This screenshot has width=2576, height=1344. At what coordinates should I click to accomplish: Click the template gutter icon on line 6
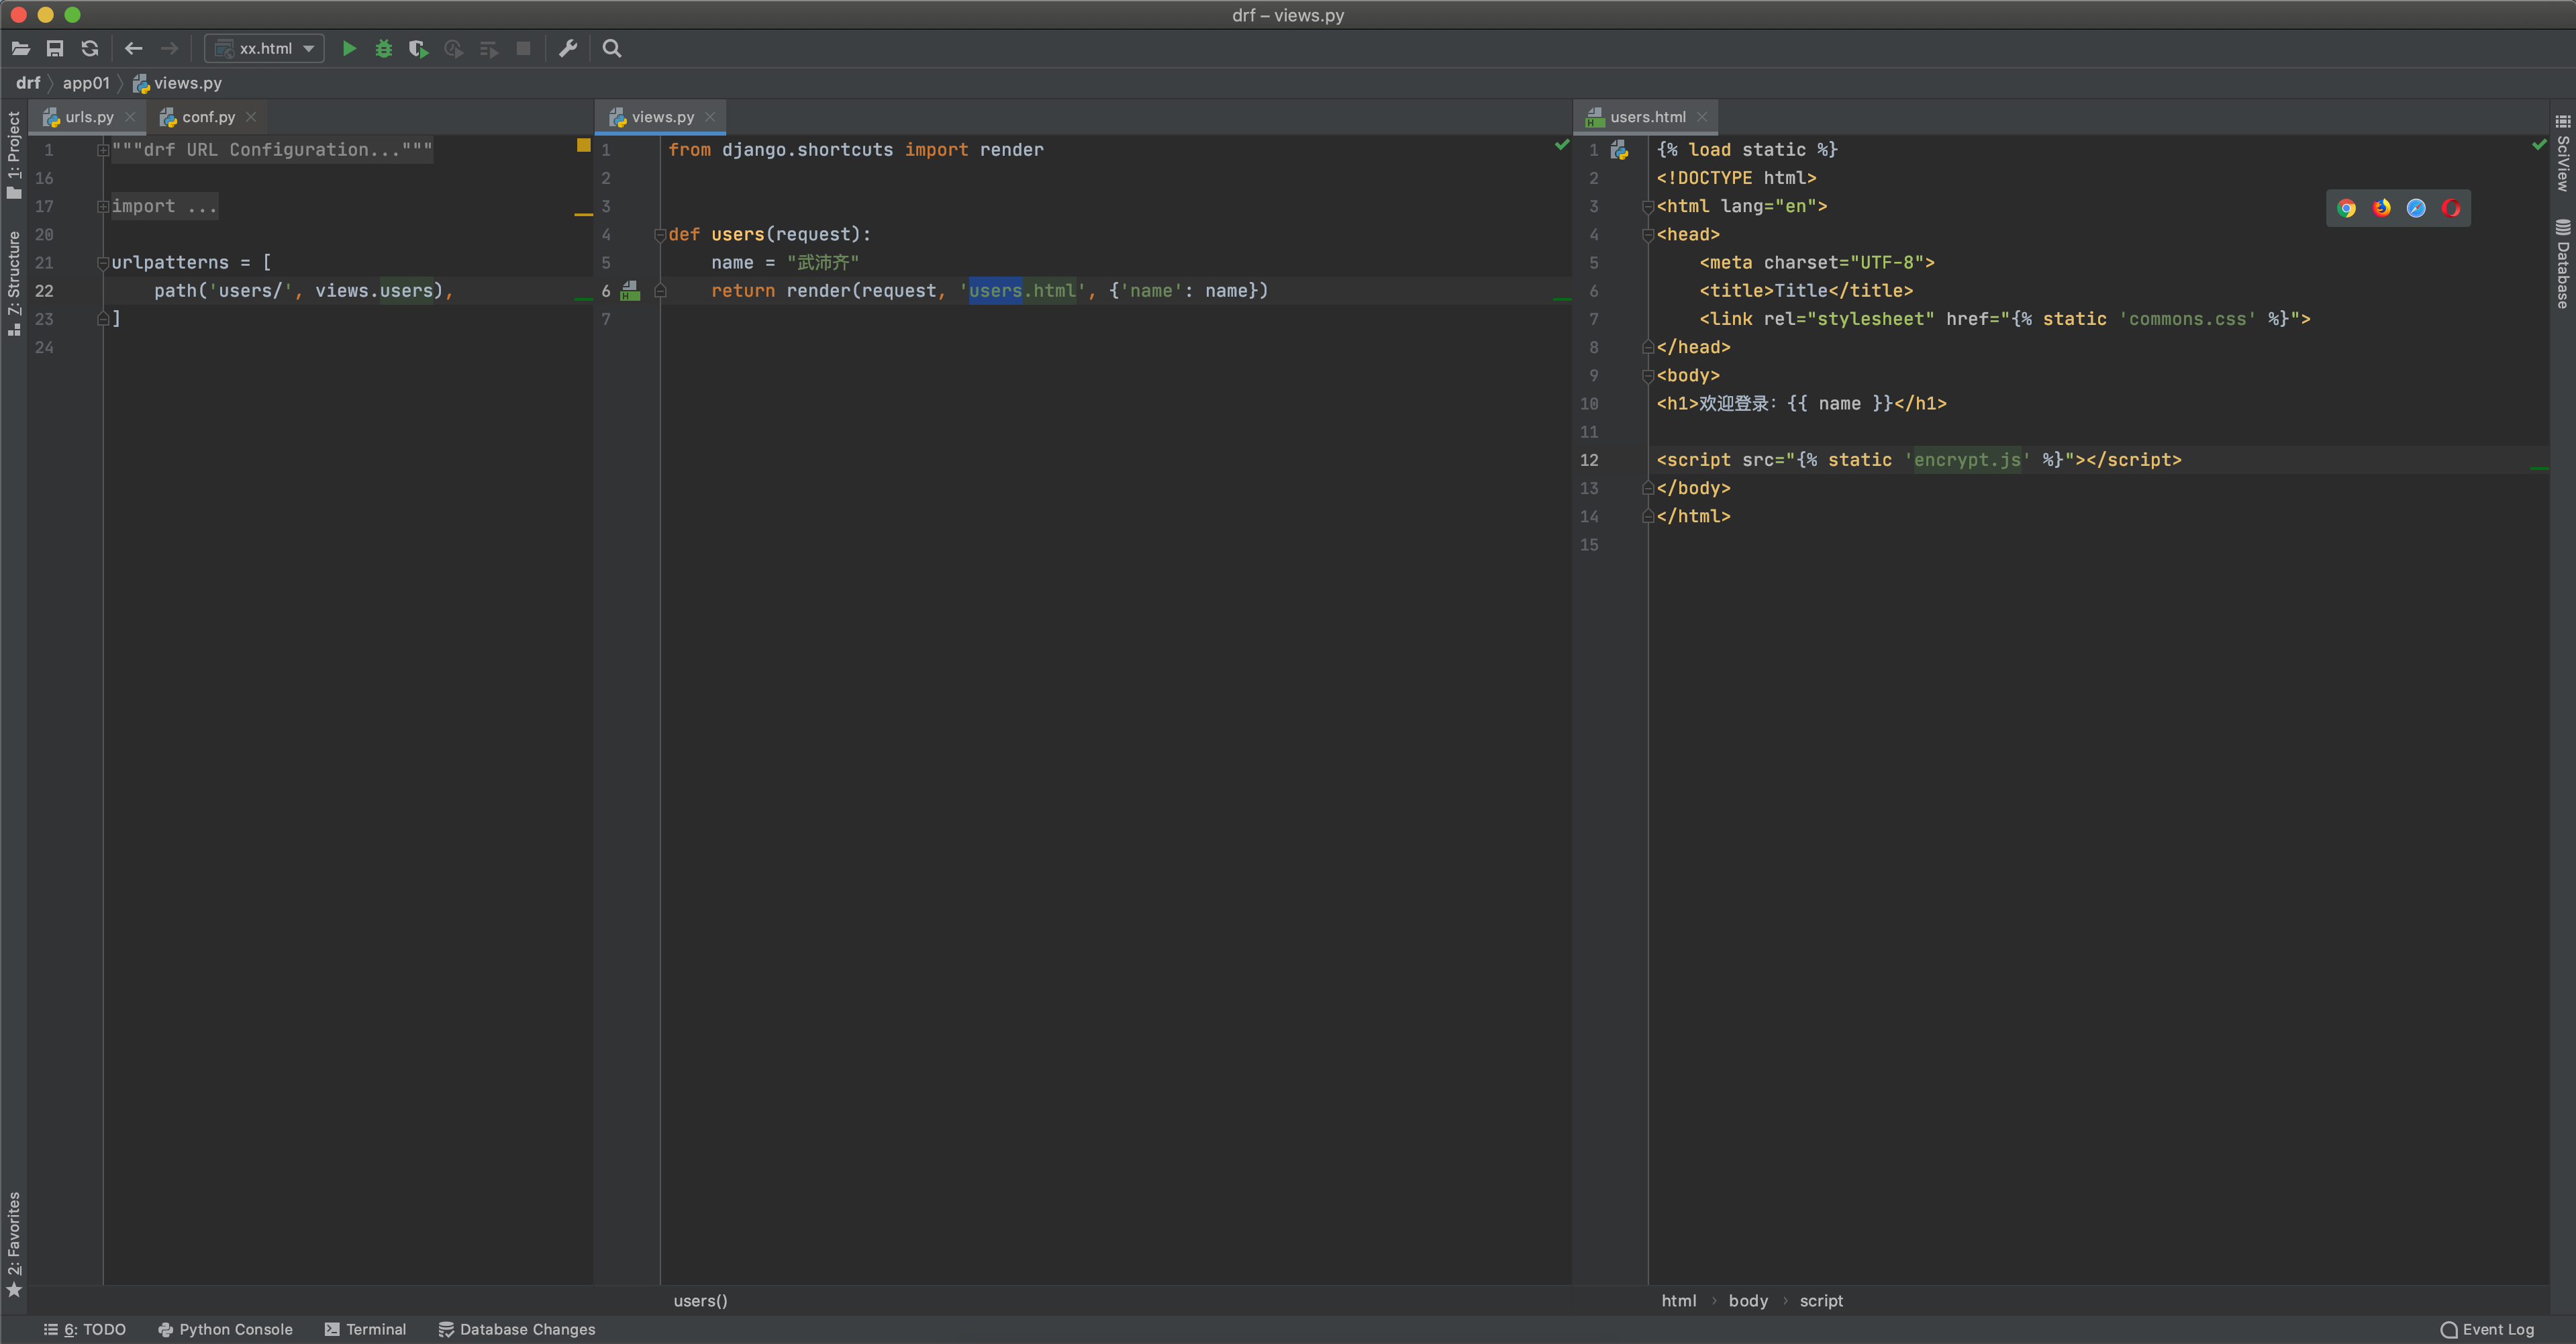pyautogui.click(x=630, y=291)
